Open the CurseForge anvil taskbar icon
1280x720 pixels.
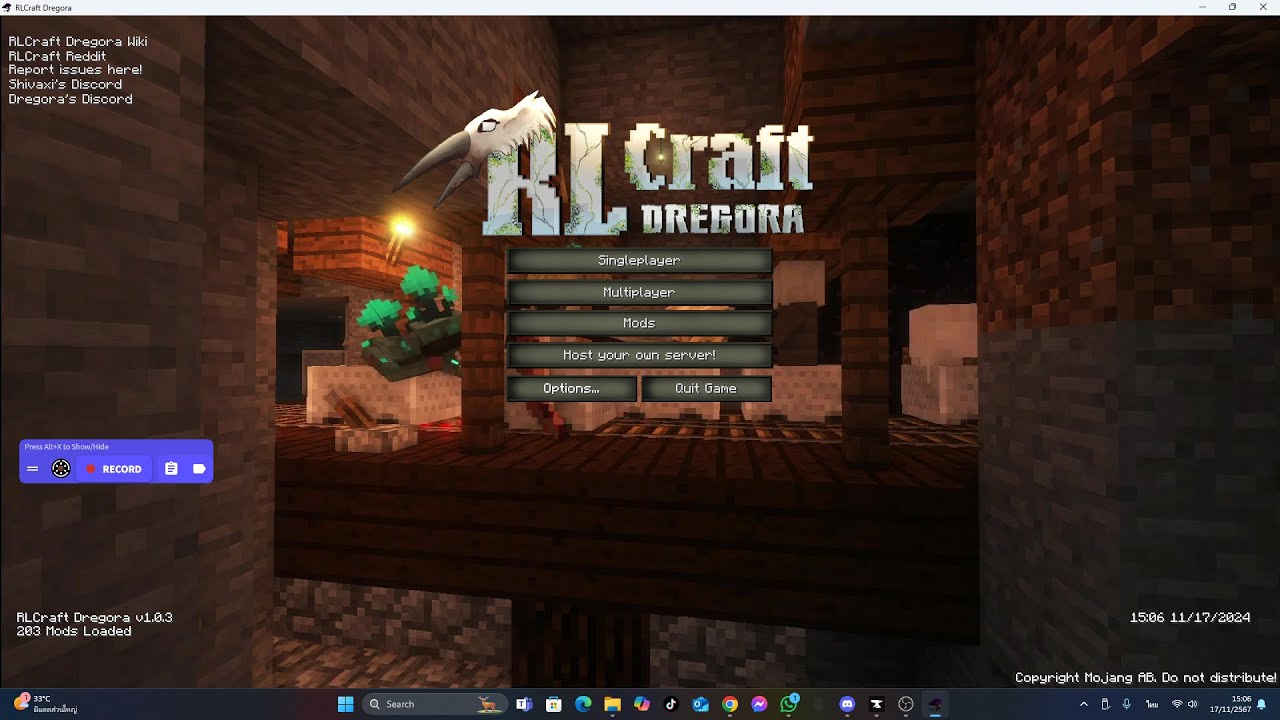point(877,704)
